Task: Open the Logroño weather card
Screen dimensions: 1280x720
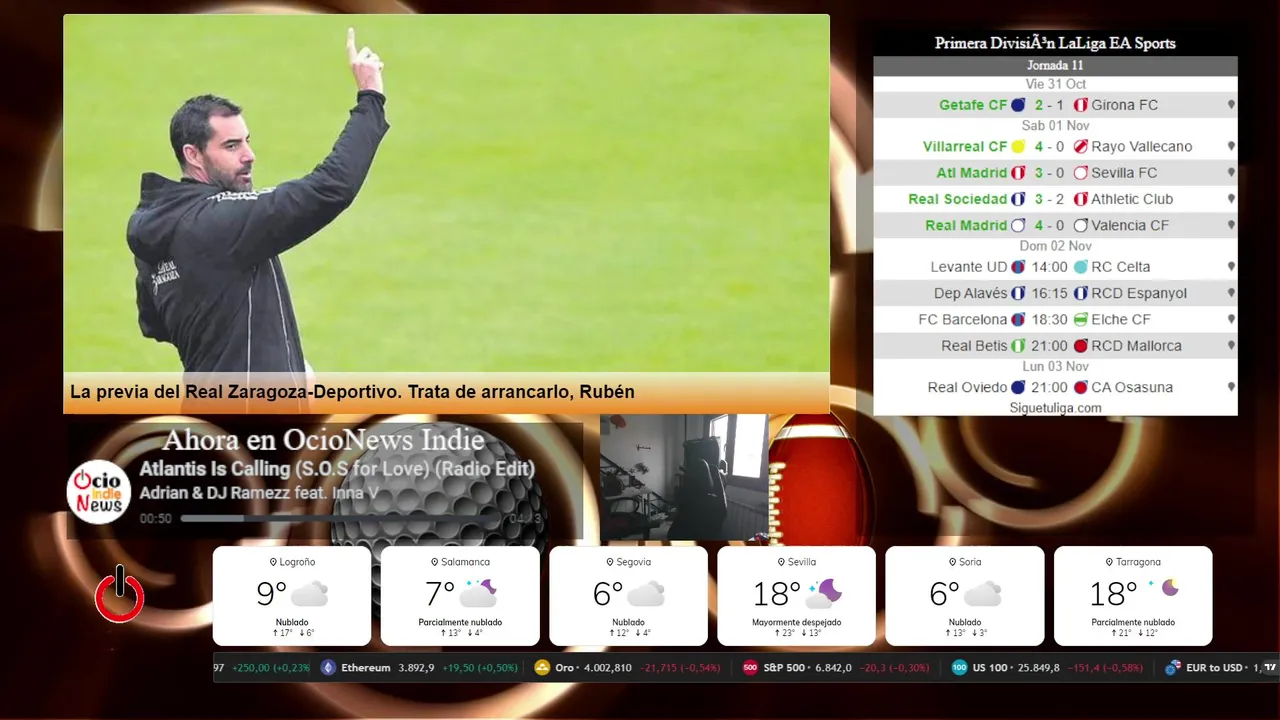Action: [x=292, y=596]
